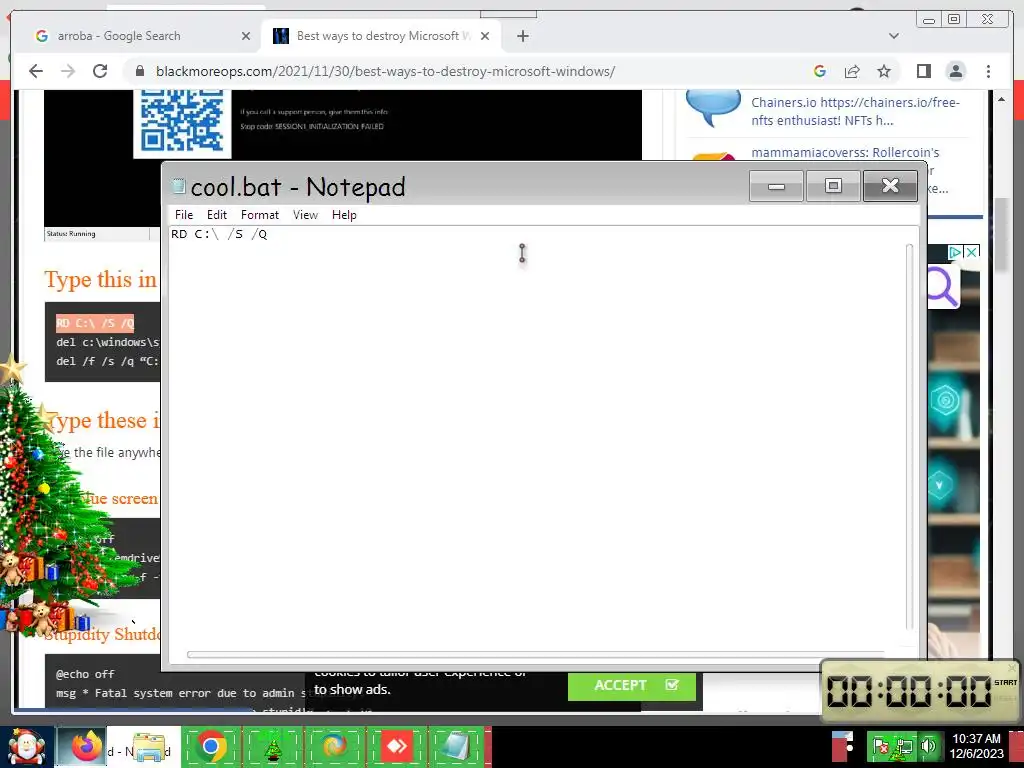Viewport: 1024px width, 768px height.
Task: Share this page via address bar icon
Action: pos(852,71)
